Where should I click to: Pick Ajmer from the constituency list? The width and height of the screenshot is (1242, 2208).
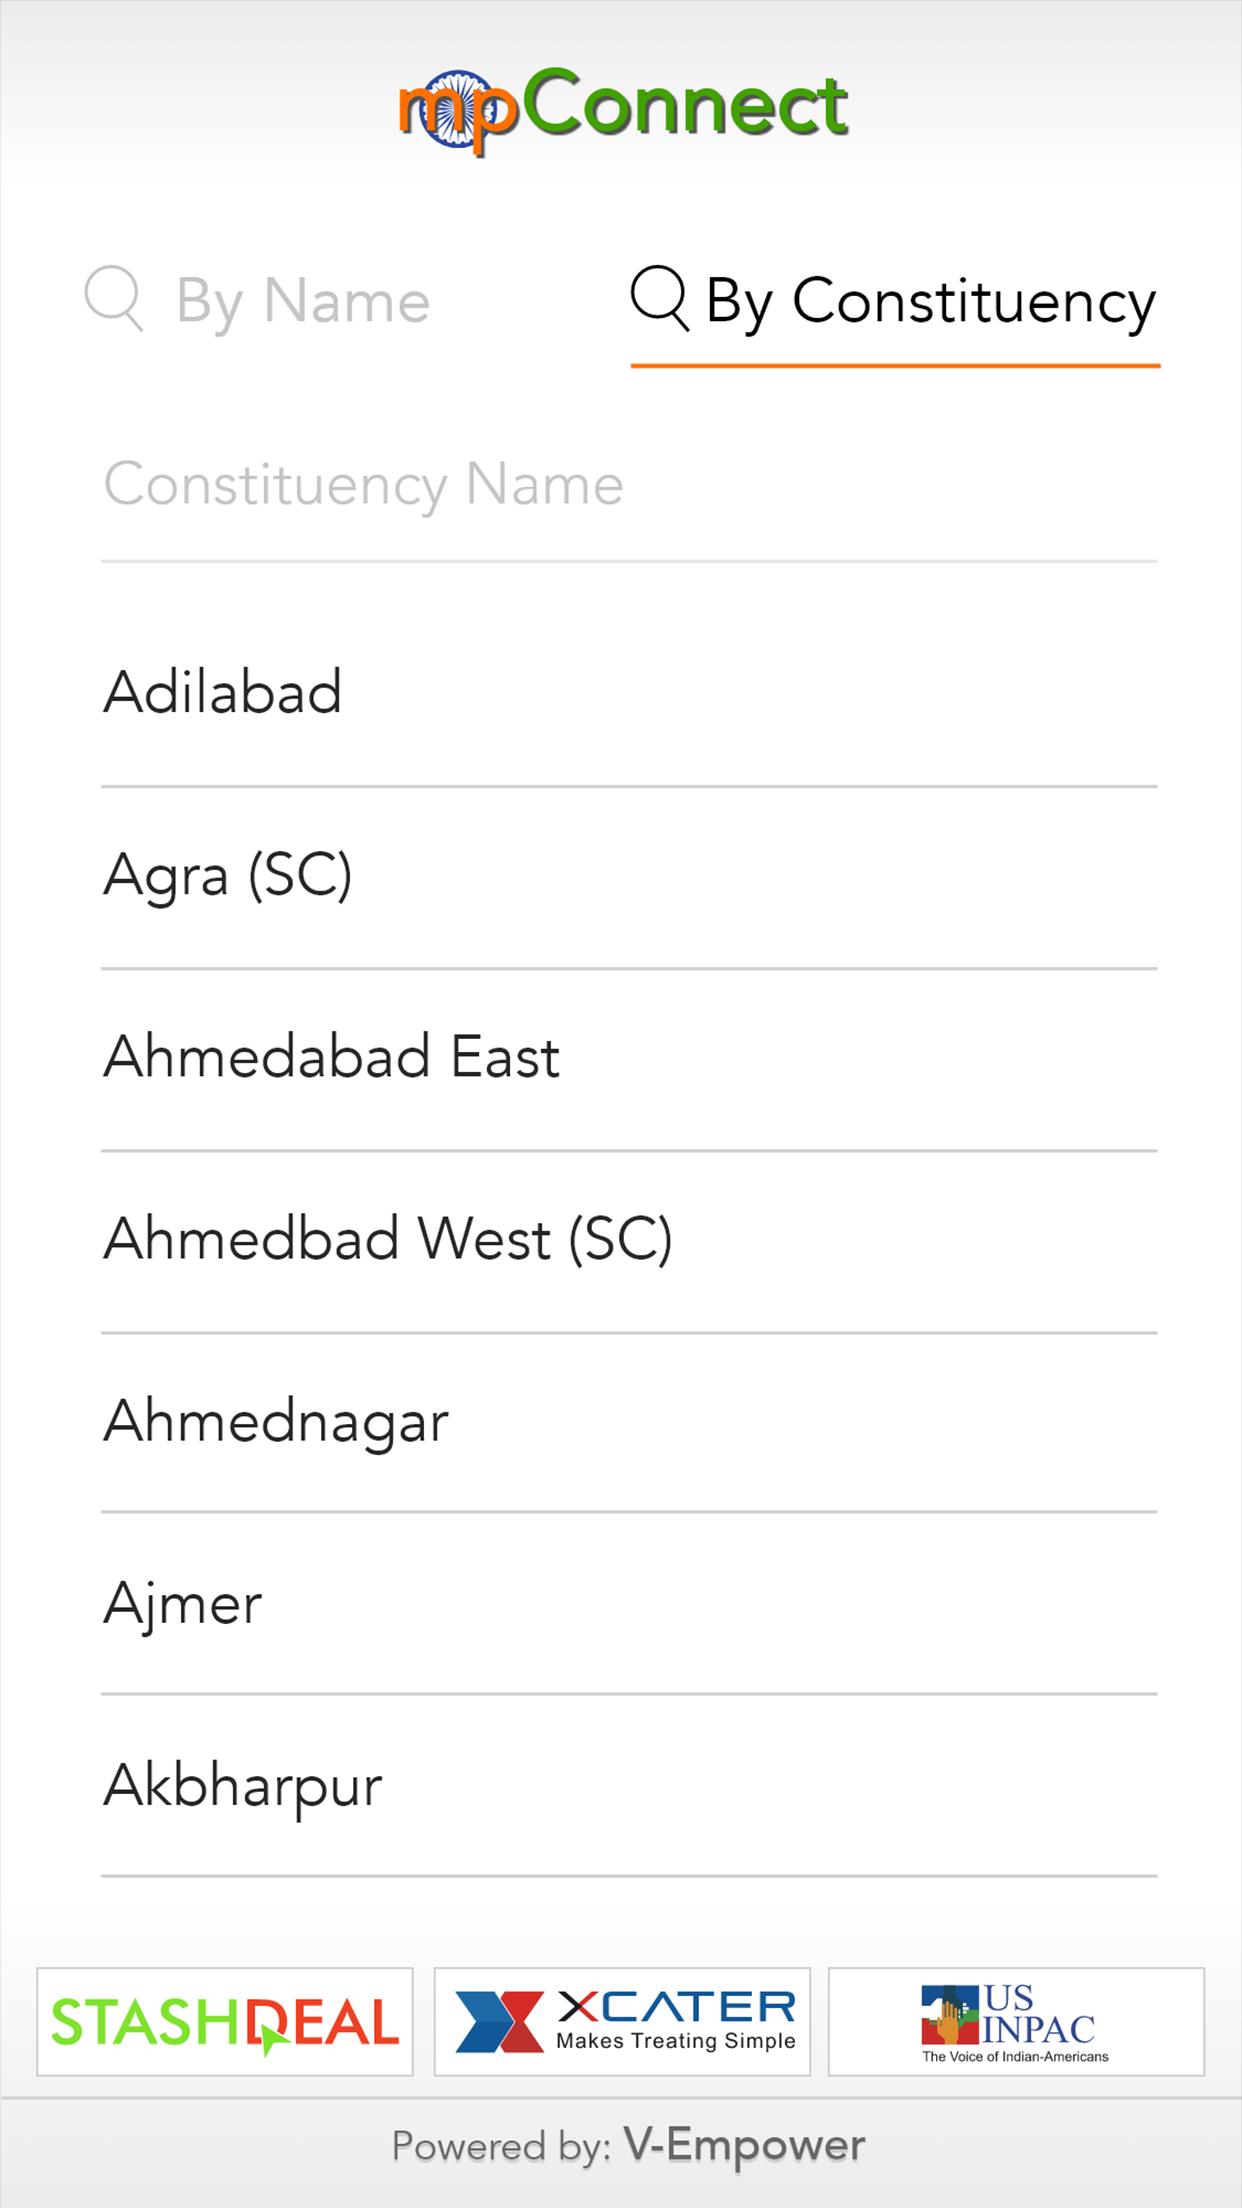628,1603
